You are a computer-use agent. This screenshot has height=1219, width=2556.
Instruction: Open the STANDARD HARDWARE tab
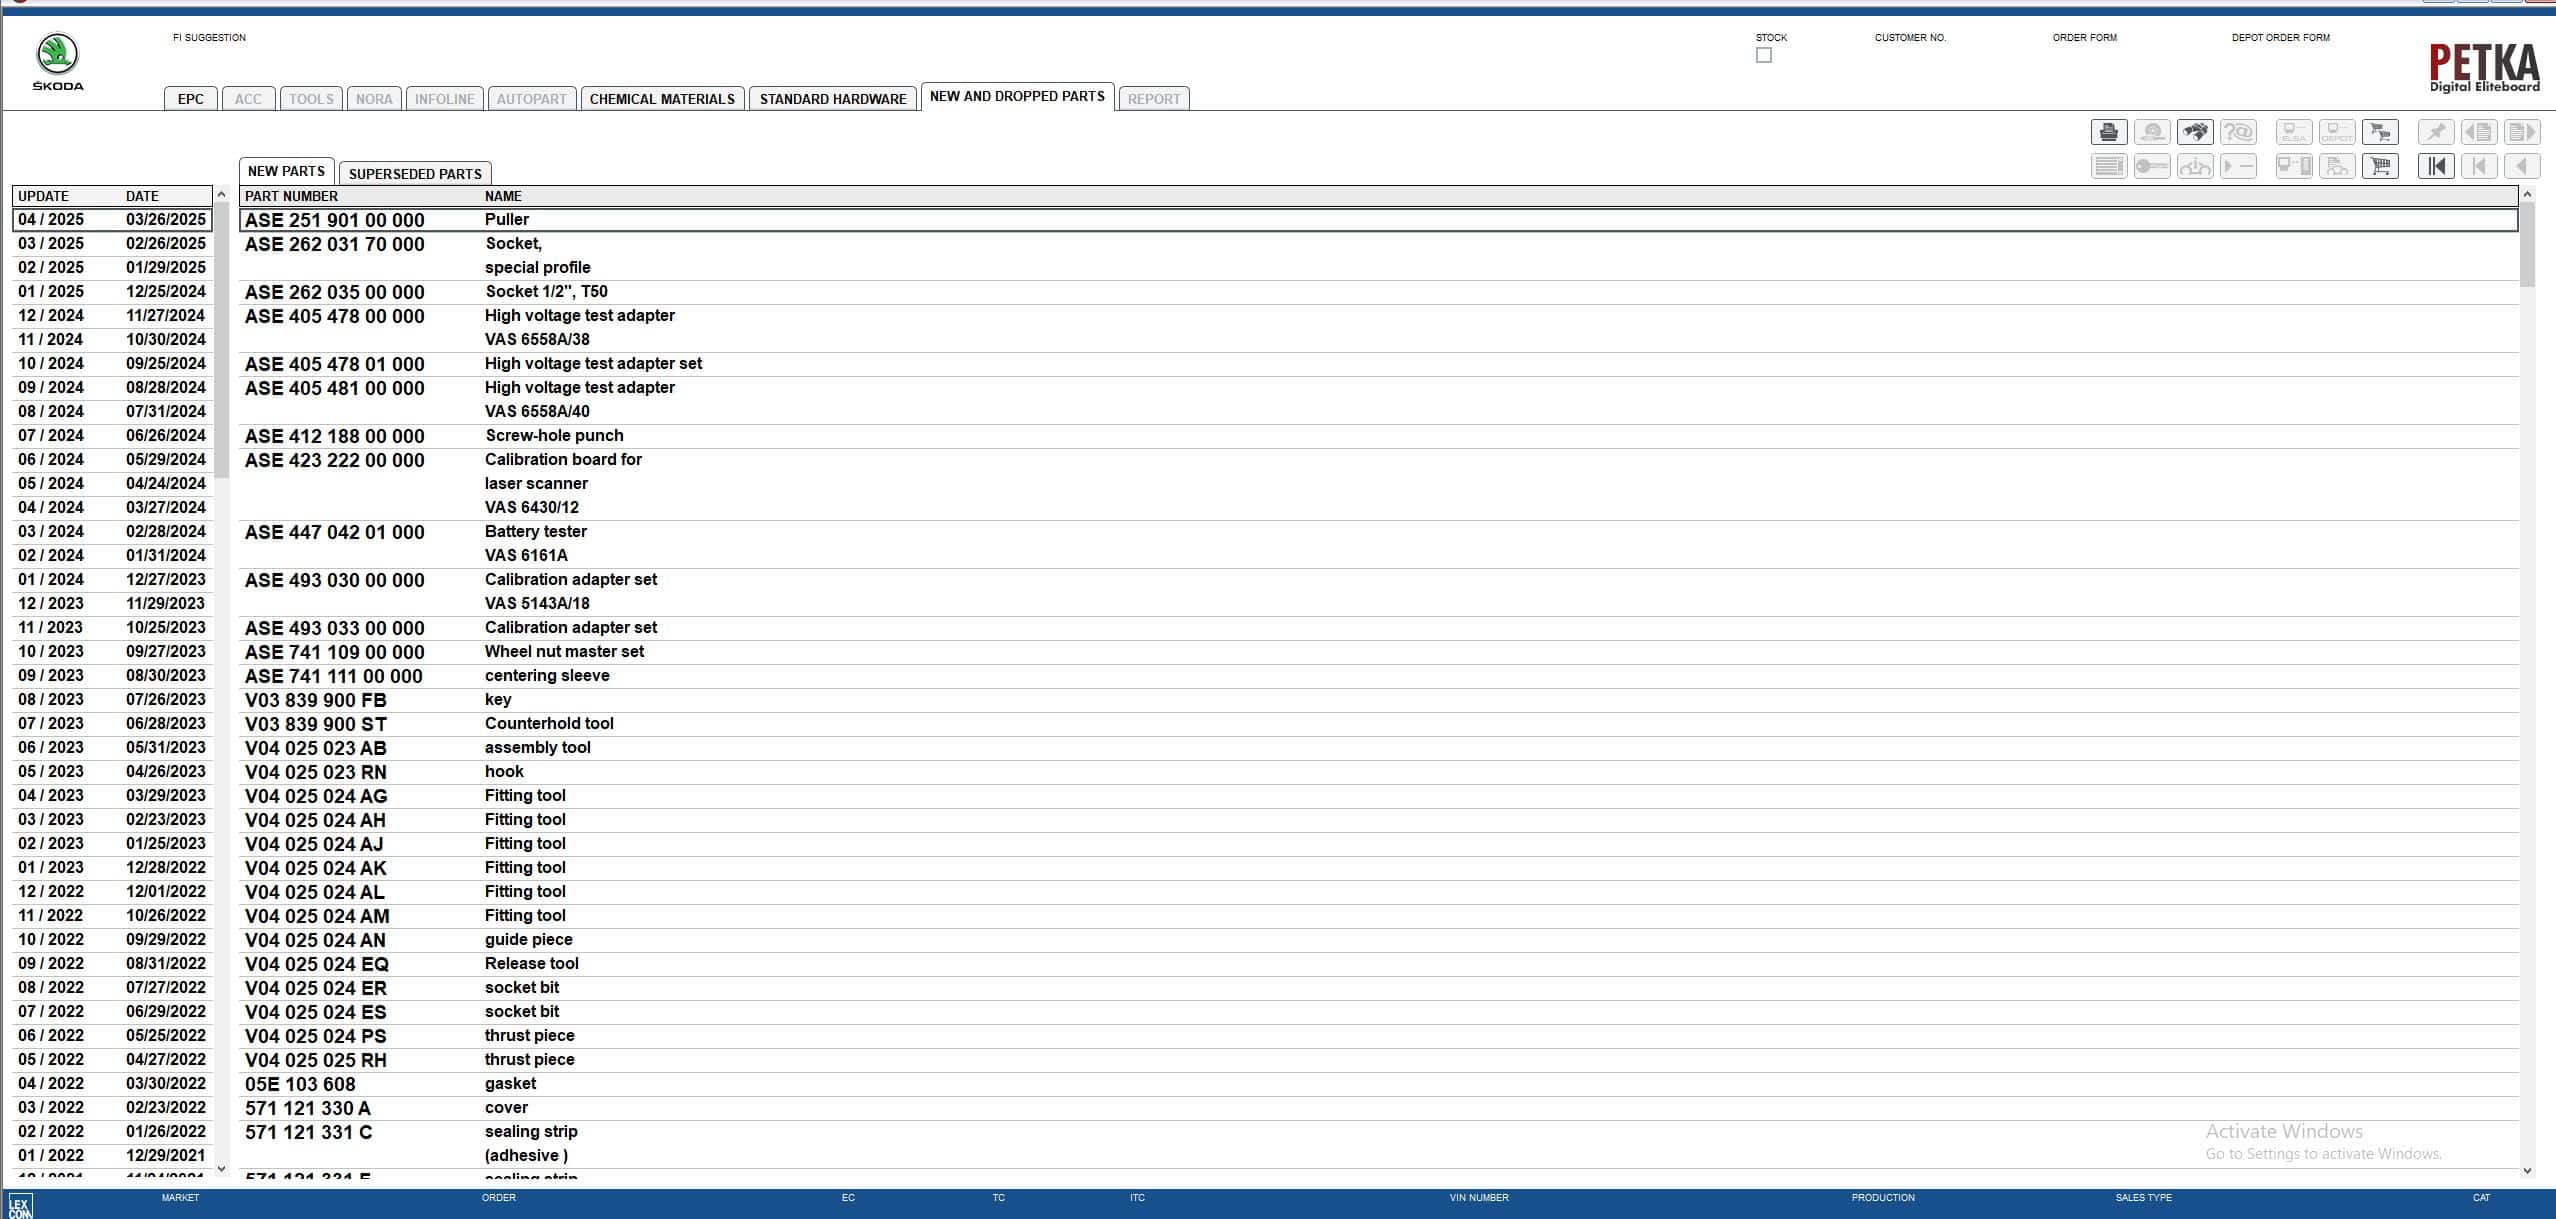click(x=833, y=98)
